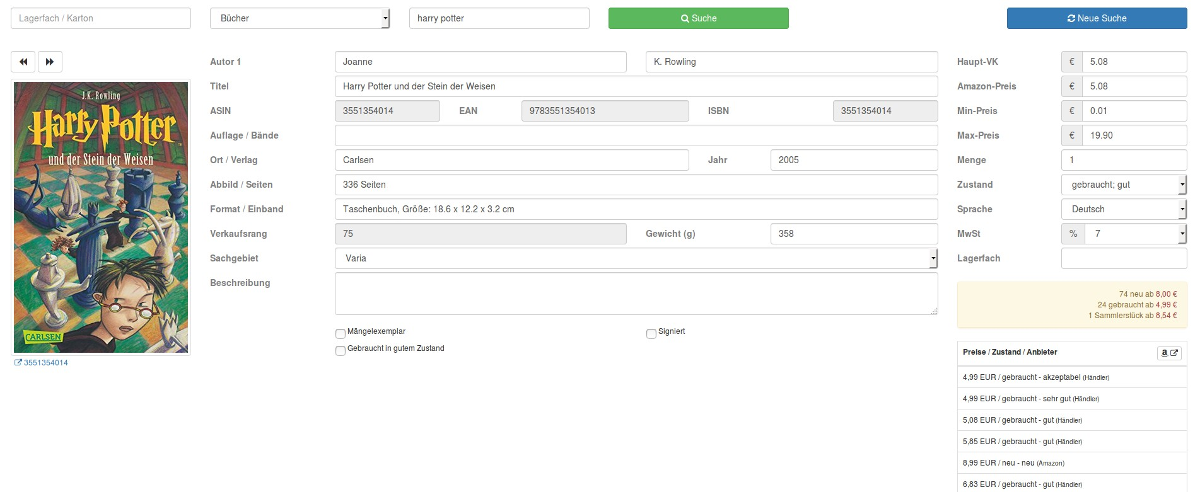This screenshot has width=1200, height=492.
Task: Click the '74 neu ab 8,00 €' summary line
Action: pyautogui.click(x=1148, y=294)
